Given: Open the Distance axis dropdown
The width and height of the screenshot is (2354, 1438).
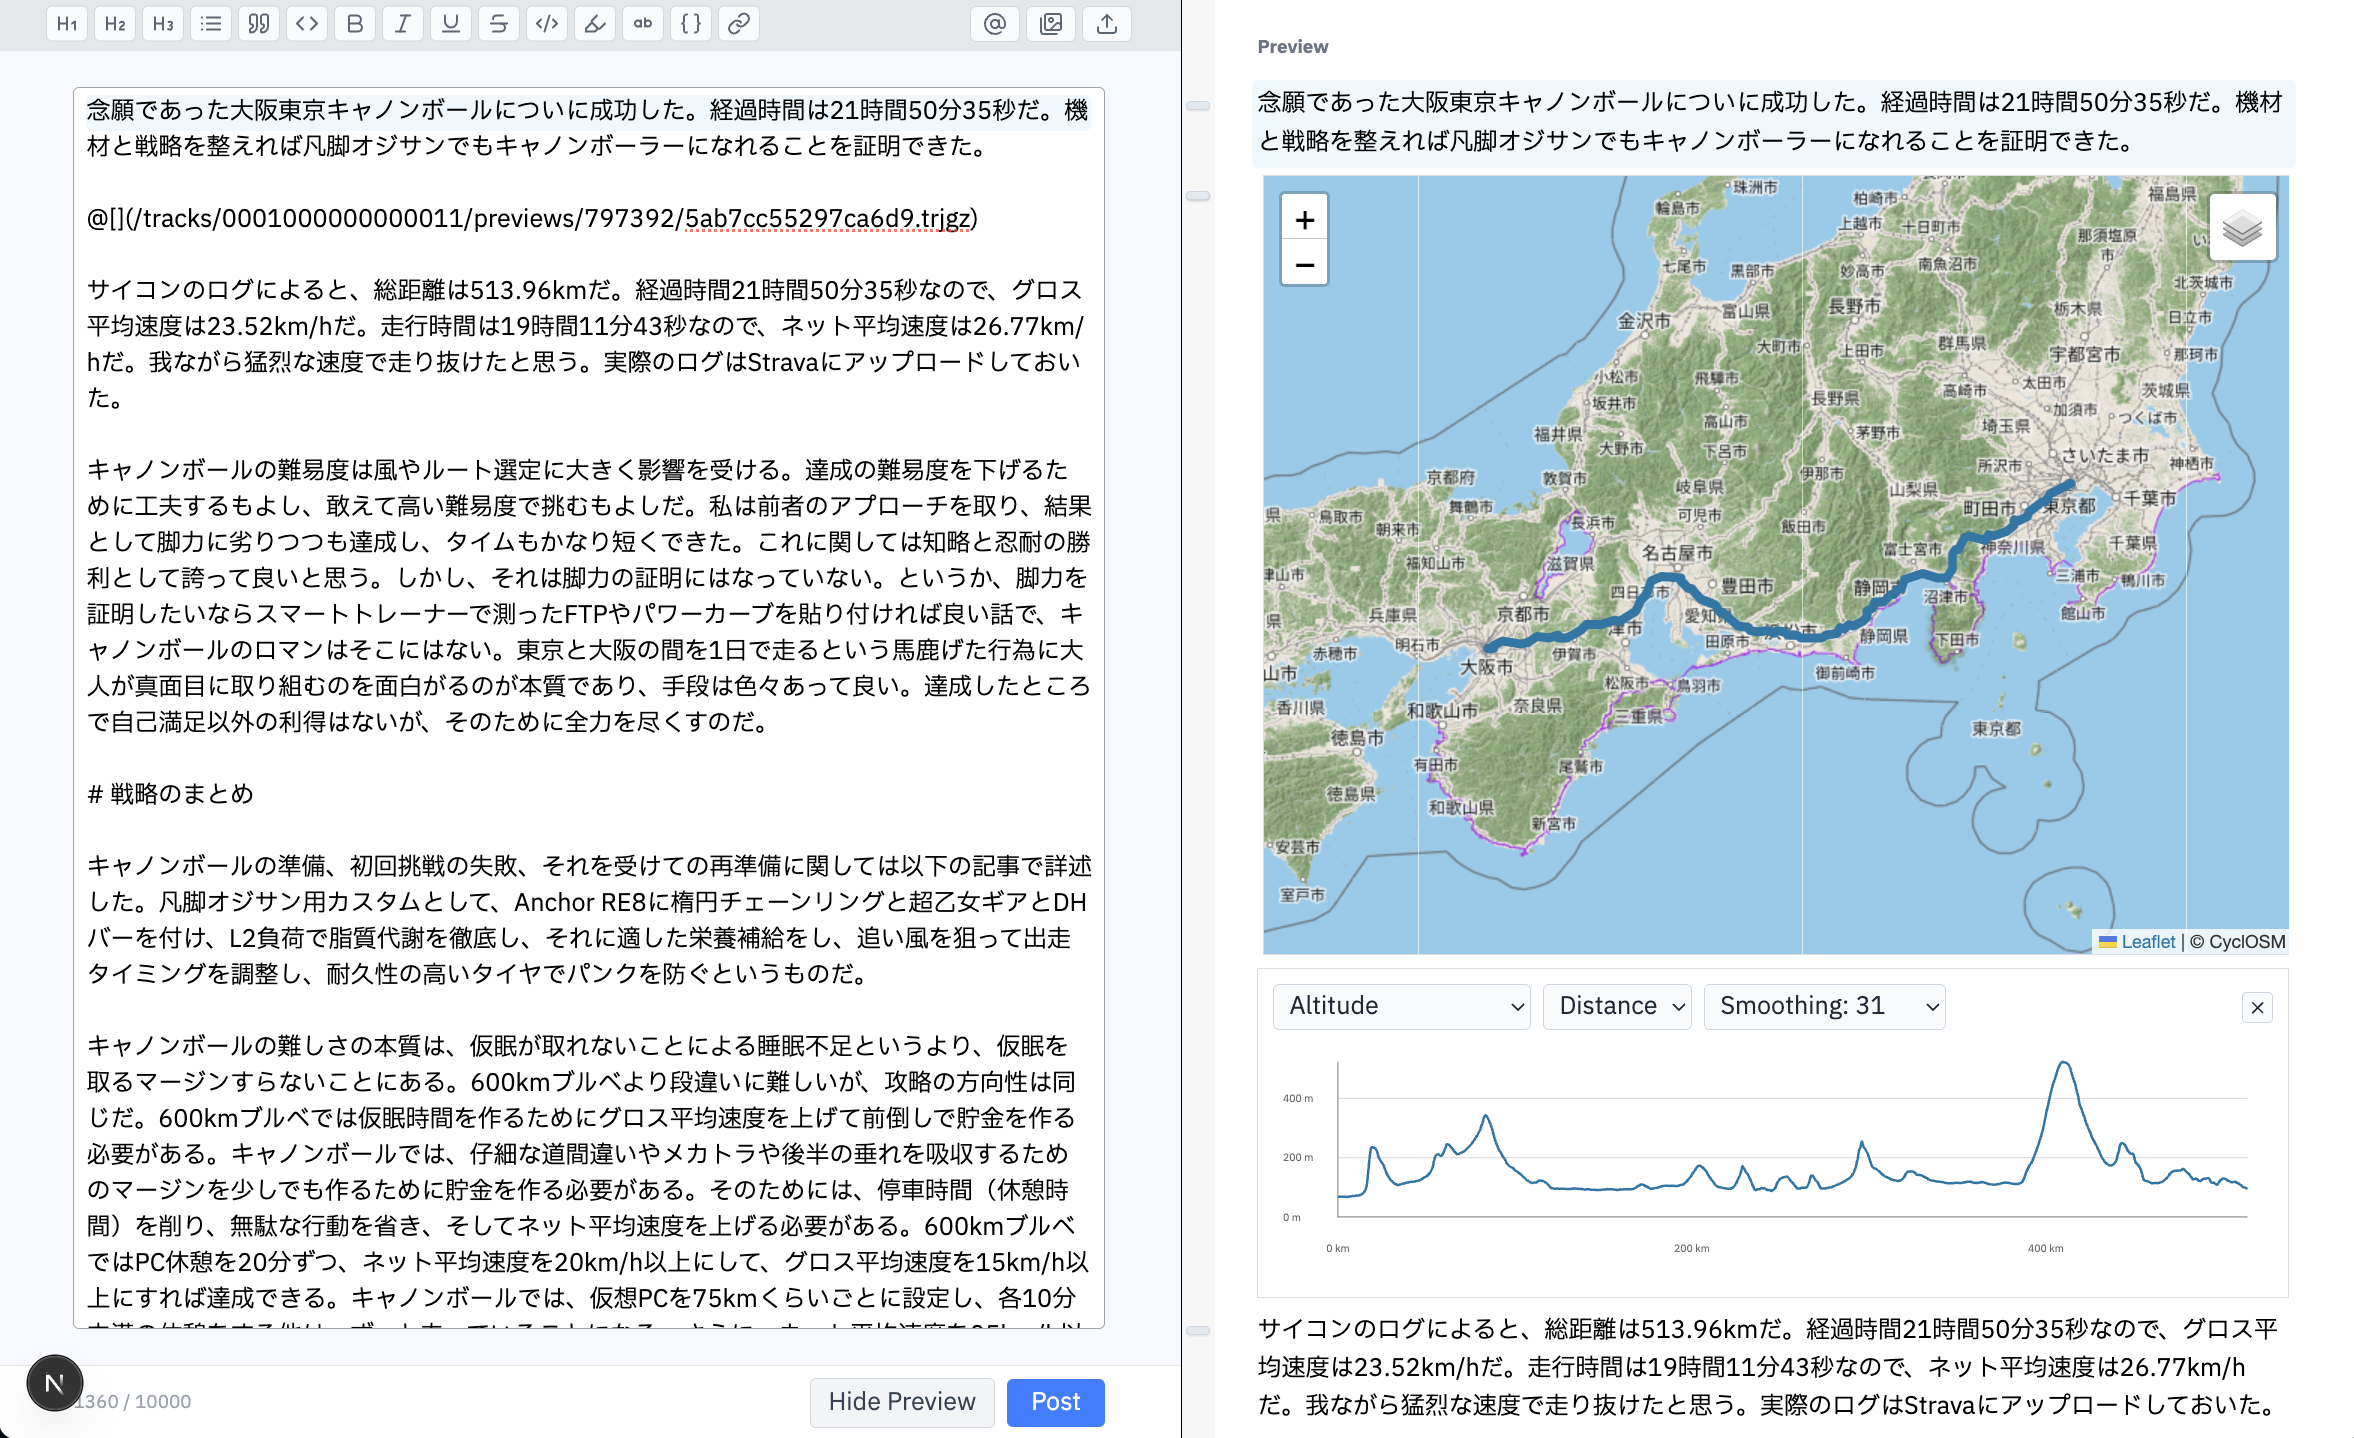Looking at the screenshot, I should tap(1617, 1006).
